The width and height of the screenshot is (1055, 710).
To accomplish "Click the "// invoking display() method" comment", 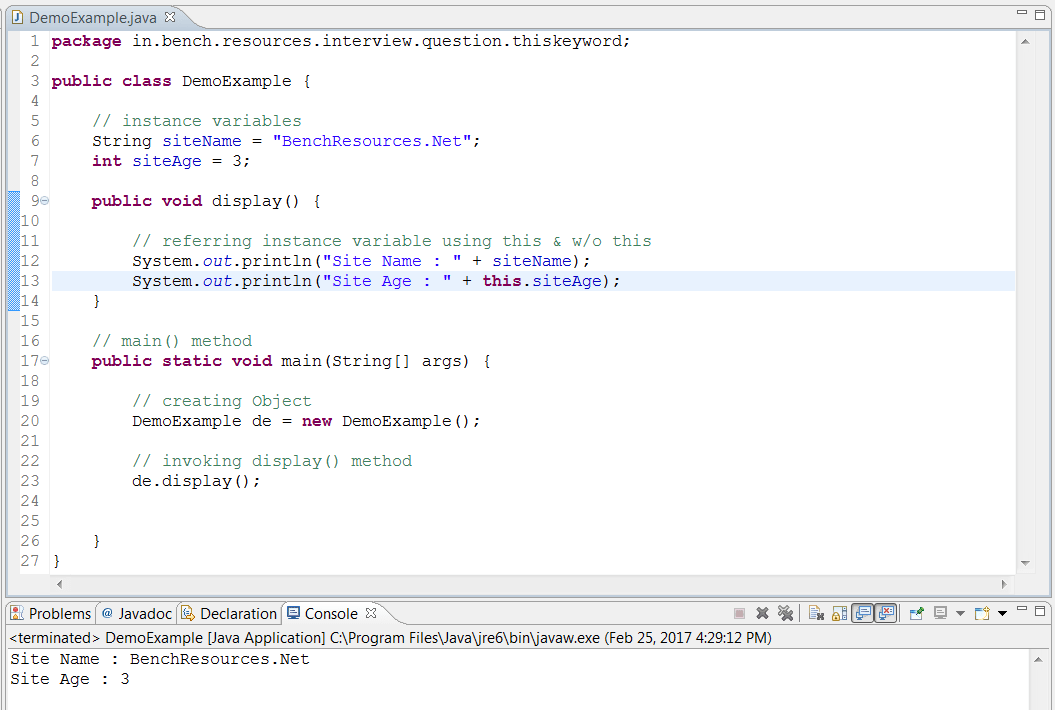I will [x=272, y=461].
